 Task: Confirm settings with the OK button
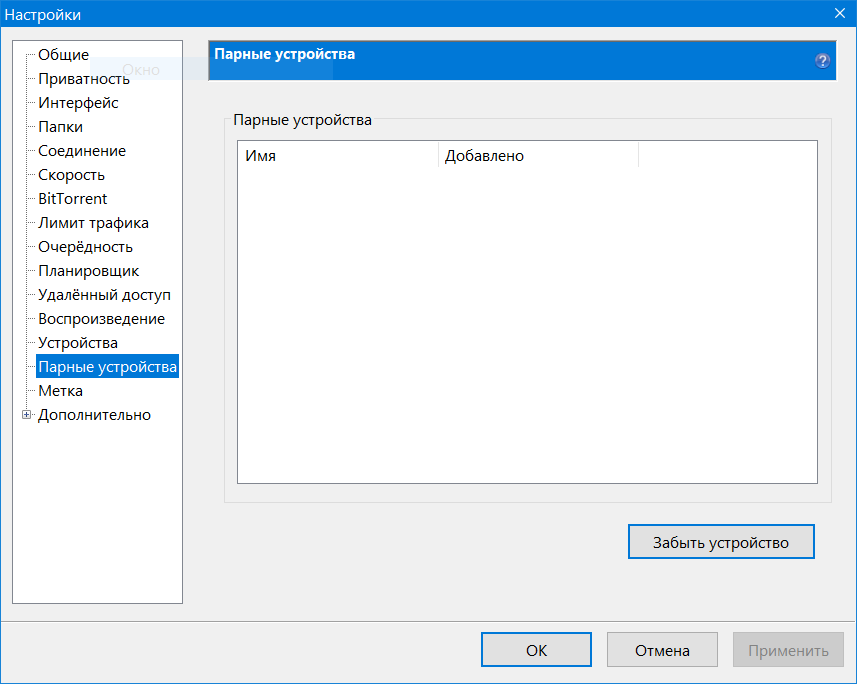coord(536,650)
